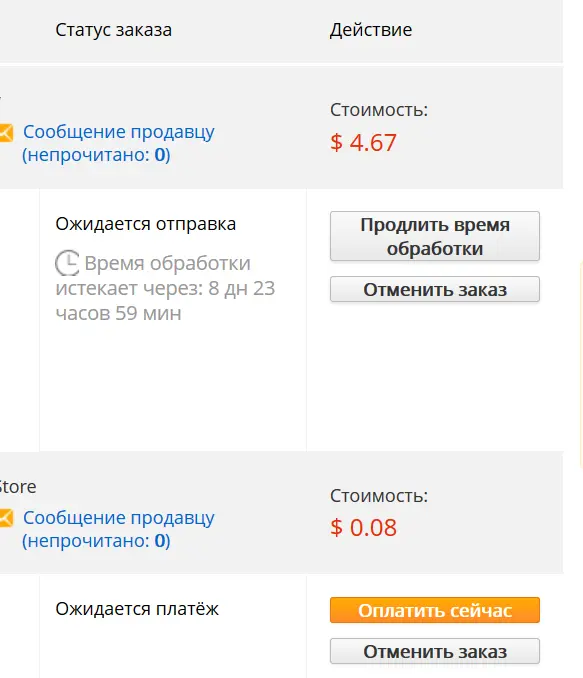Click the Ожидается платёж status text
Screen dimensions: 583x678
tap(137, 609)
